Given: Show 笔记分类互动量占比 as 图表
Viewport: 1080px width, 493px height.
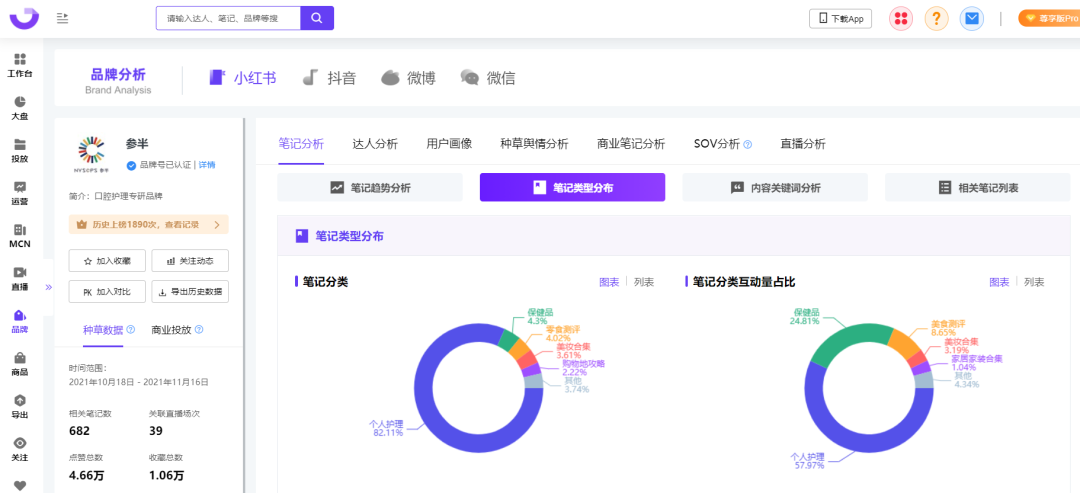Looking at the screenshot, I should [999, 282].
